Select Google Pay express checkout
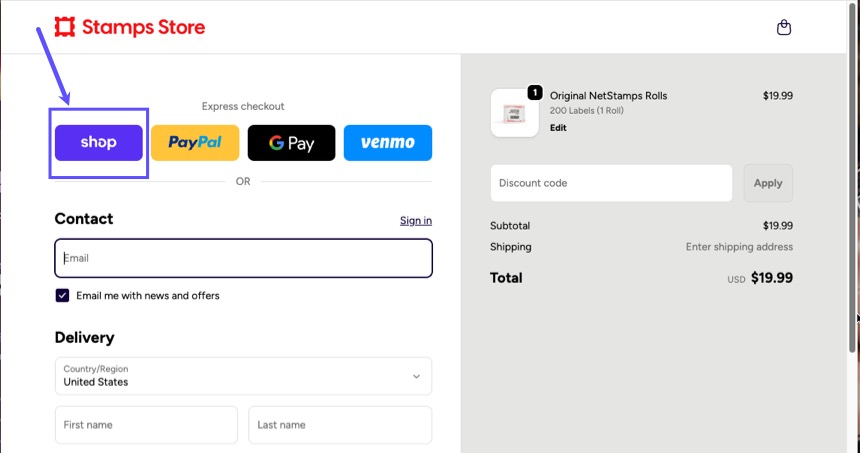The width and height of the screenshot is (860, 453). (291, 143)
